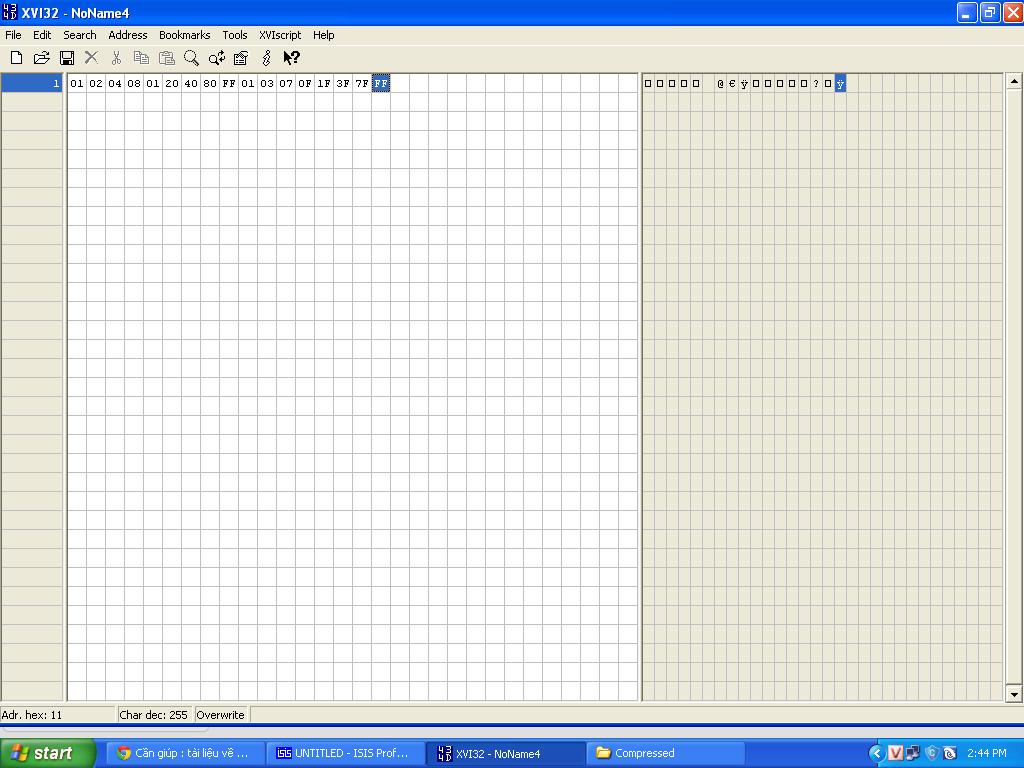
Task: Select hex byte 0F
Action: [x=304, y=84]
